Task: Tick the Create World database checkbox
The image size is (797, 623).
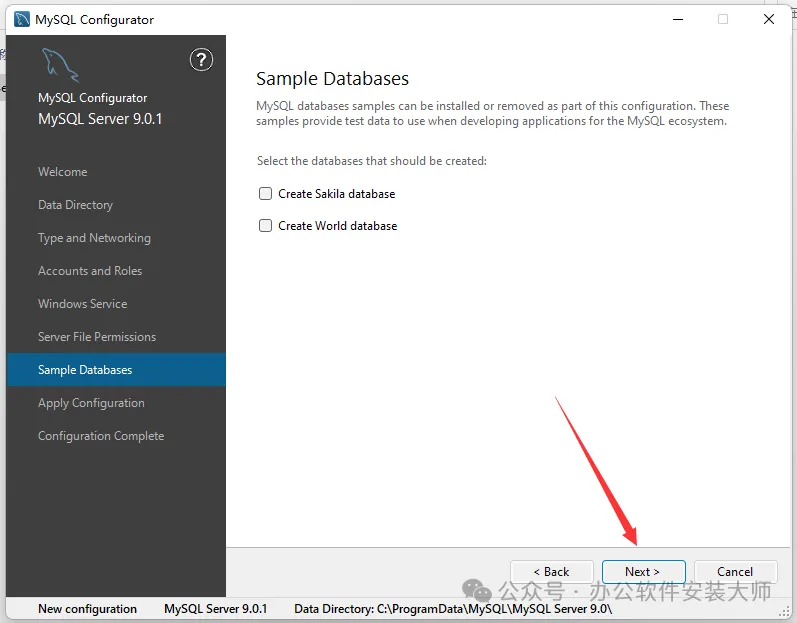Action: click(x=265, y=226)
